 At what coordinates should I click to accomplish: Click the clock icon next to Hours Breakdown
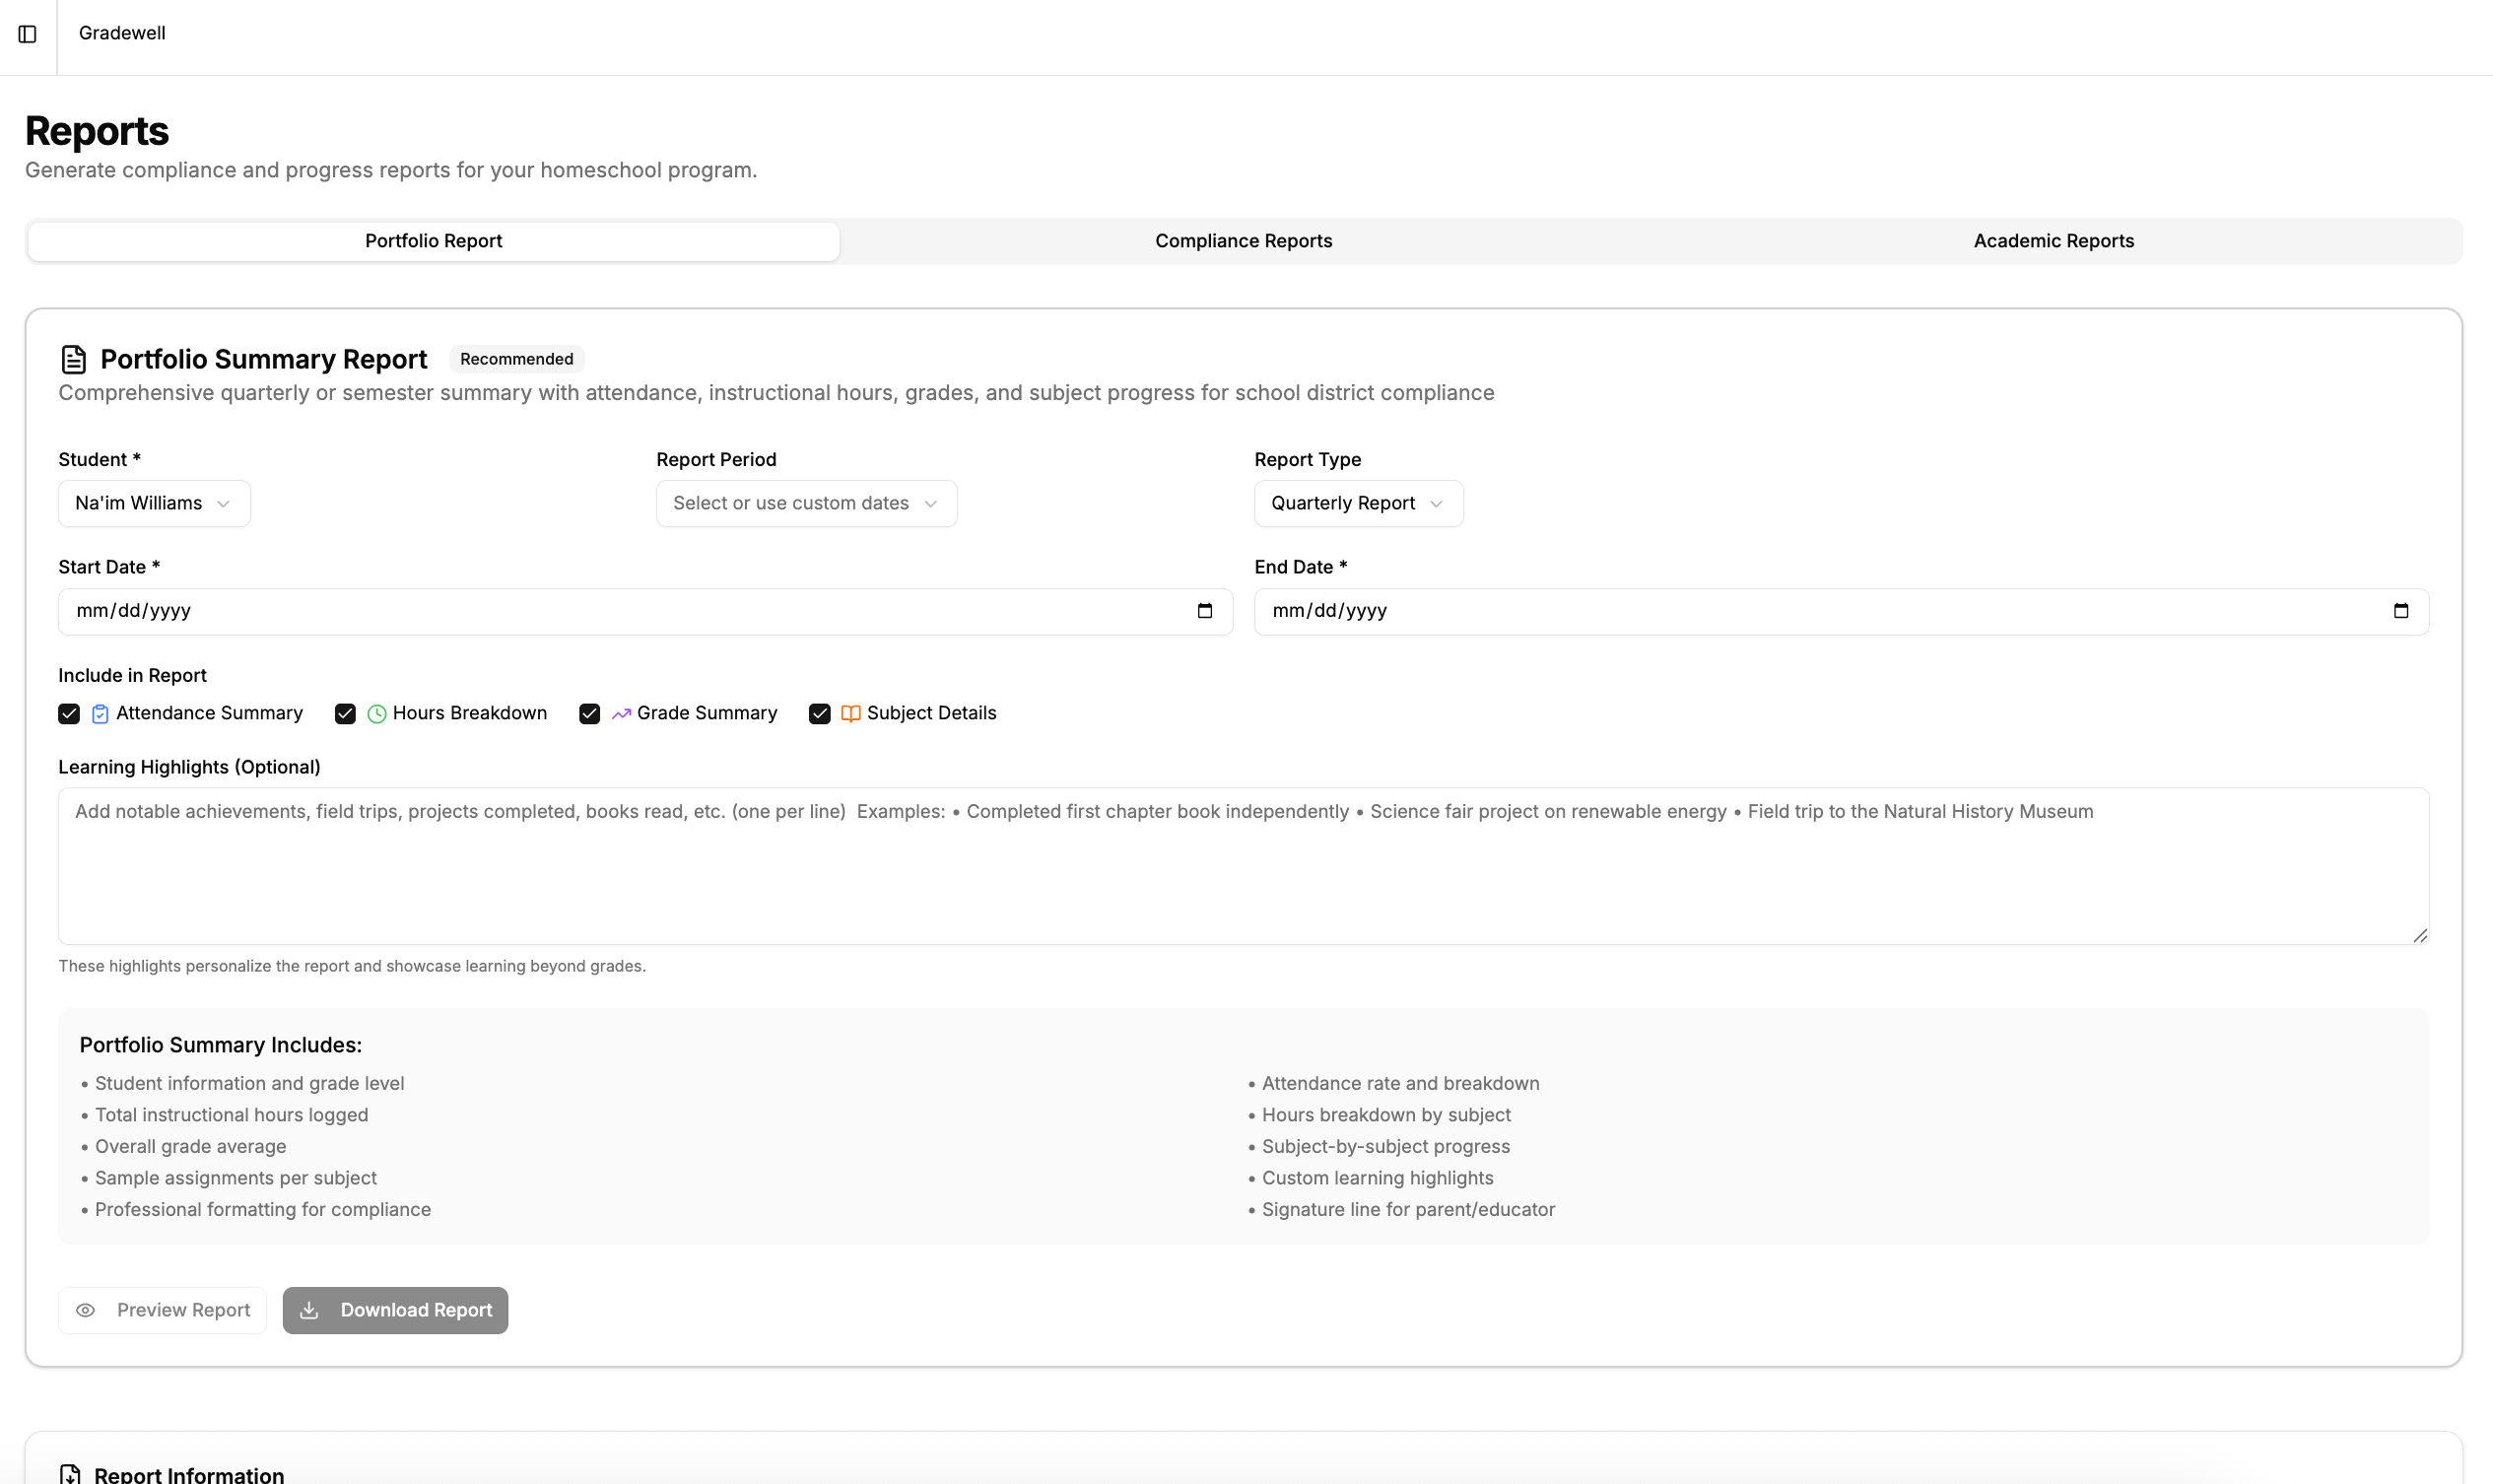pos(377,713)
